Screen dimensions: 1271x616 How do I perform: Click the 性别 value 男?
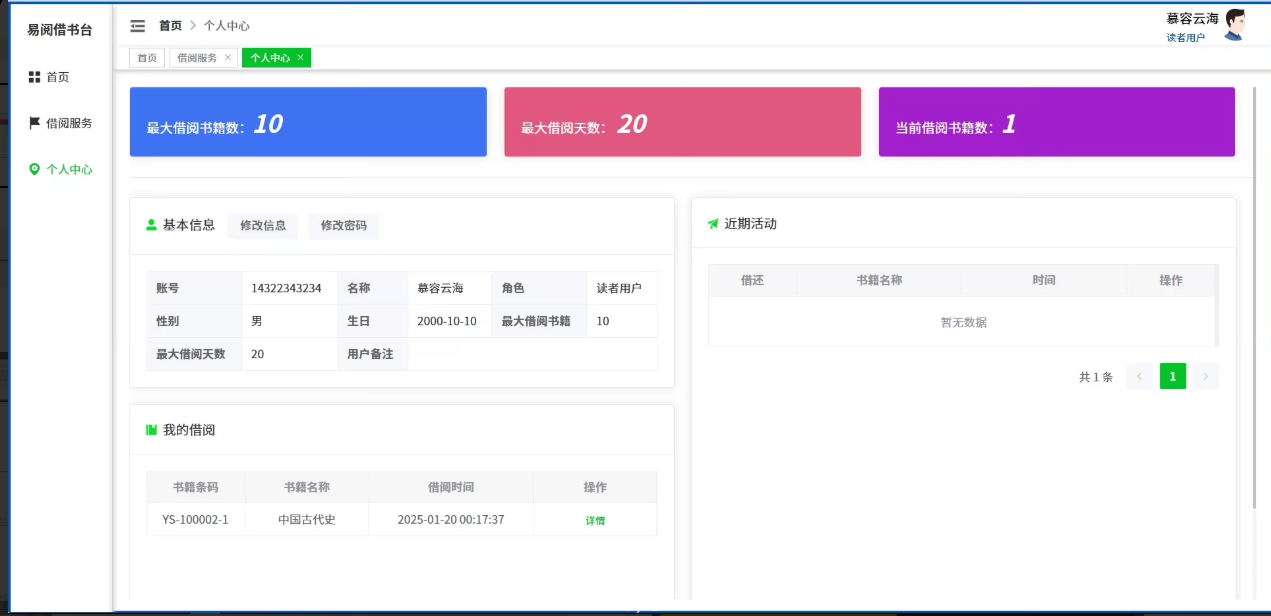coord(257,321)
